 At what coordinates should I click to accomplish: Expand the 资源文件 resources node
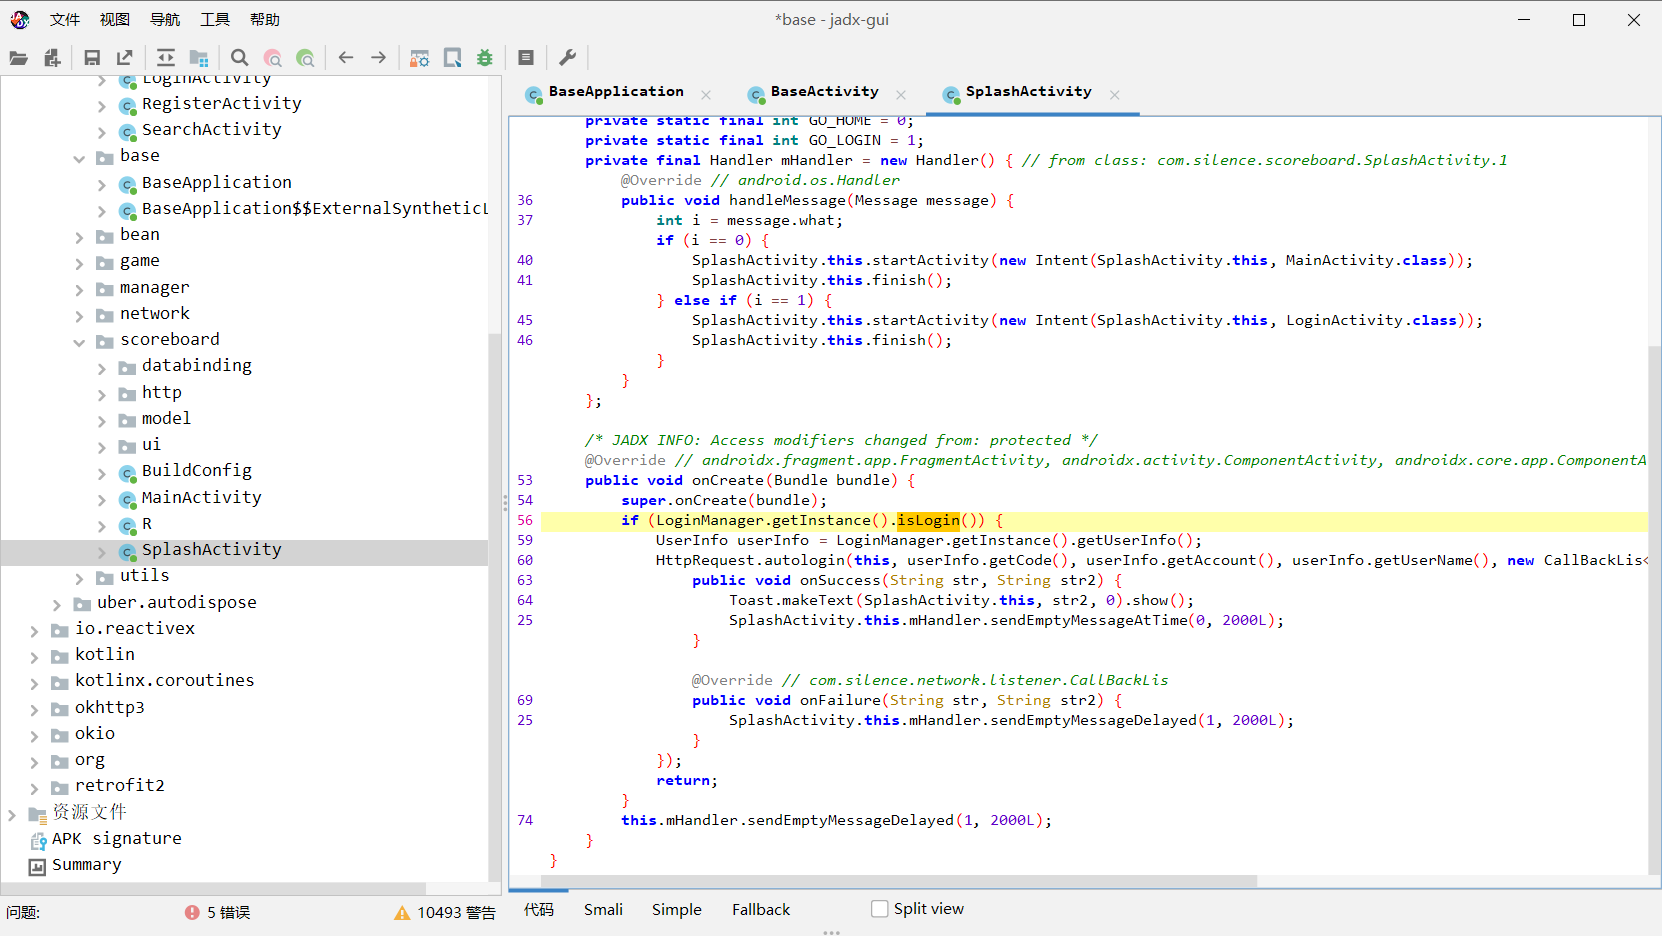tap(12, 814)
